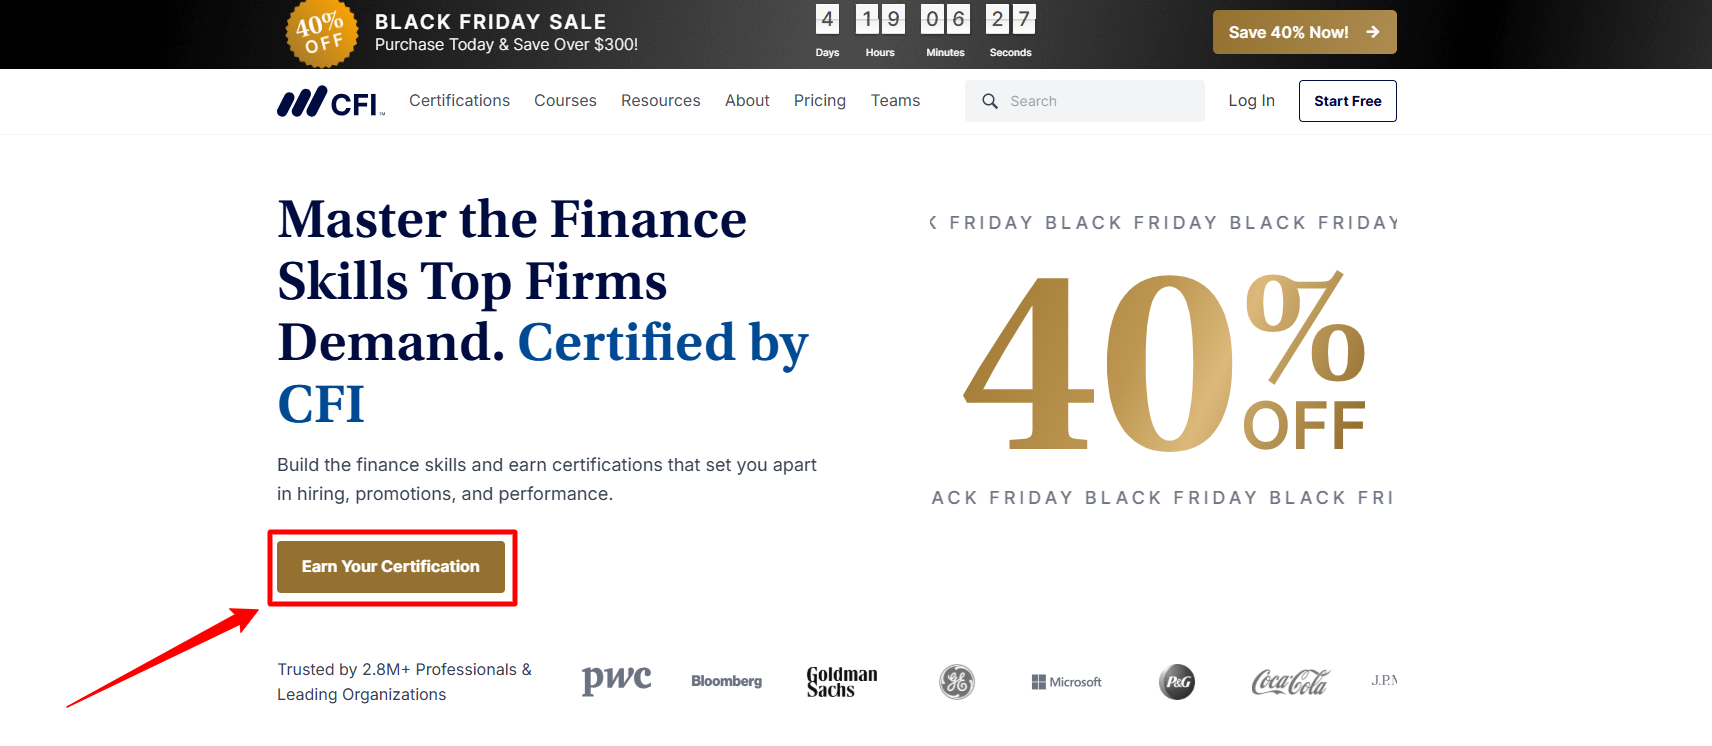Expand the About navigation menu
This screenshot has height=746, width=1712.
coord(747,101)
